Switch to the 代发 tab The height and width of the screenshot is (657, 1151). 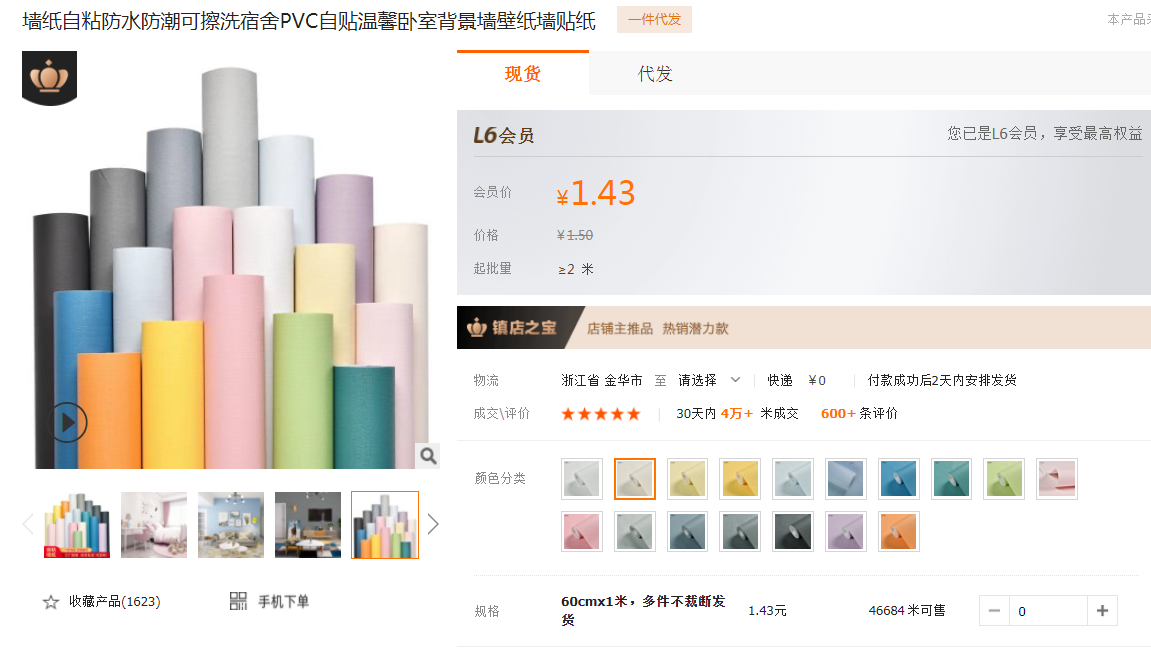(x=655, y=74)
